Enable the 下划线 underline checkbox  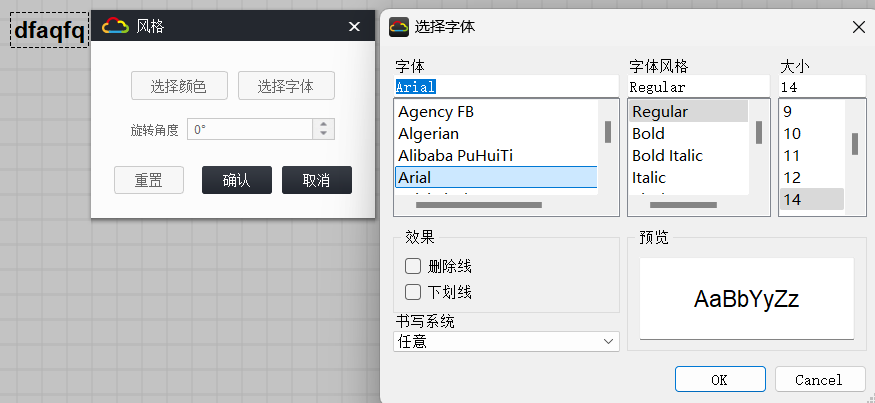[413, 292]
